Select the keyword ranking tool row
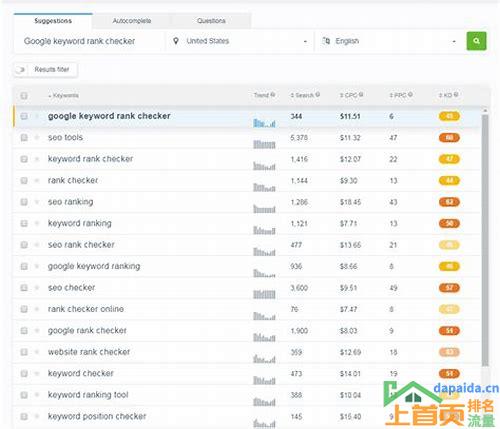500x429 pixels. (247, 395)
